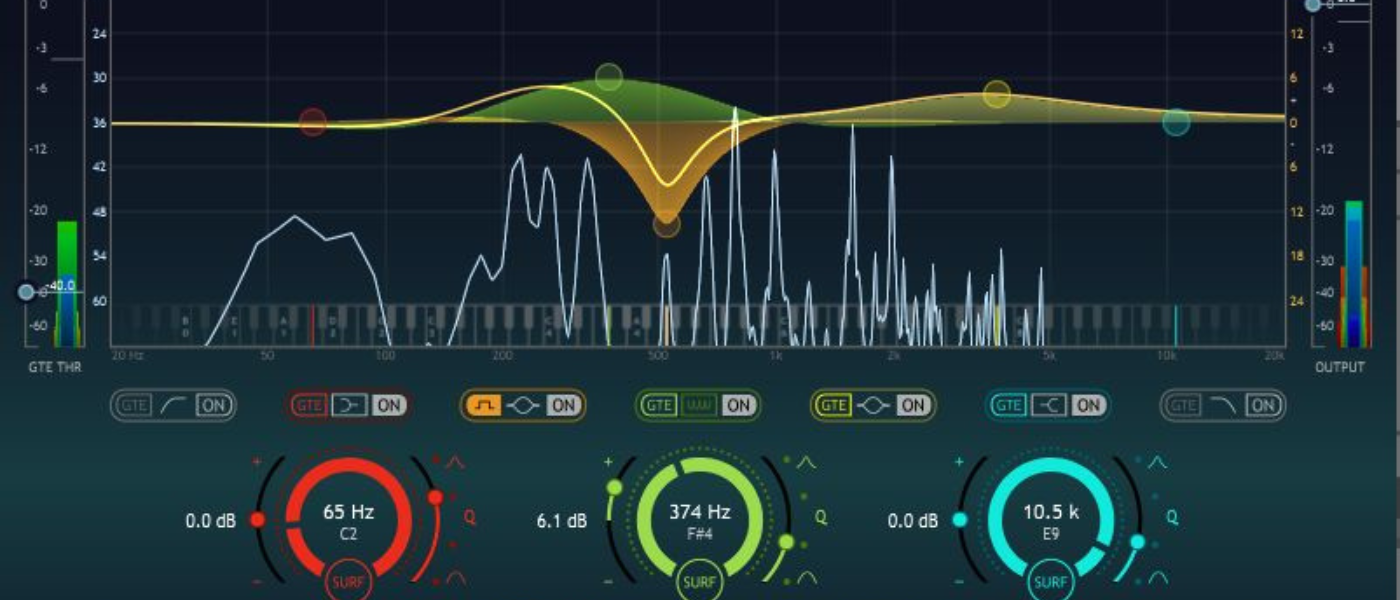
Task: Click the 0.0 dB value beside red band
Action: pos(211,521)
